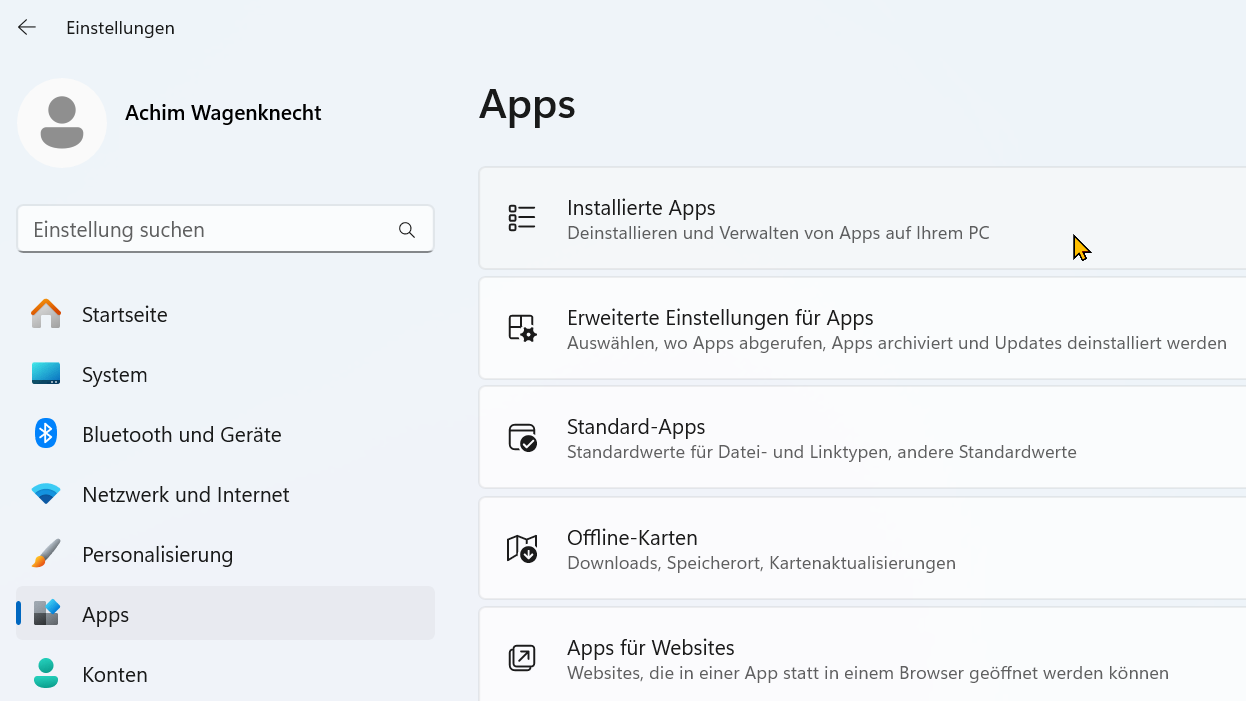Click the Konten person icon
The width and height of the screenshot is (1246, 701).
tap(46, 673)
